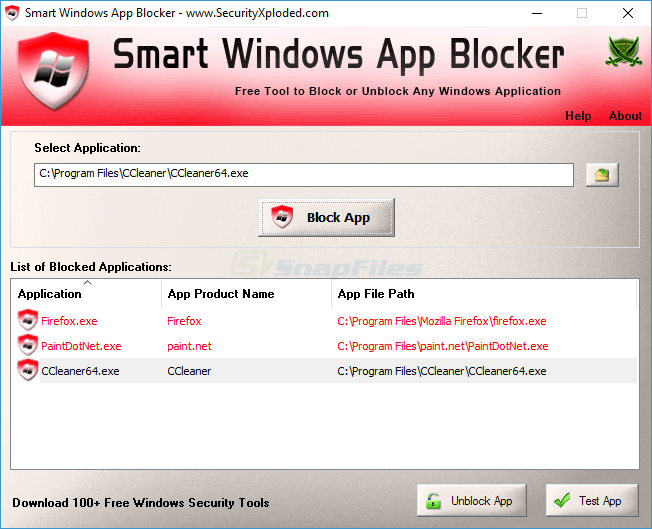Click the title bar app shield icon
Image resolution: width=652 pixels, height=529 pixels.
tap(12, 13)
